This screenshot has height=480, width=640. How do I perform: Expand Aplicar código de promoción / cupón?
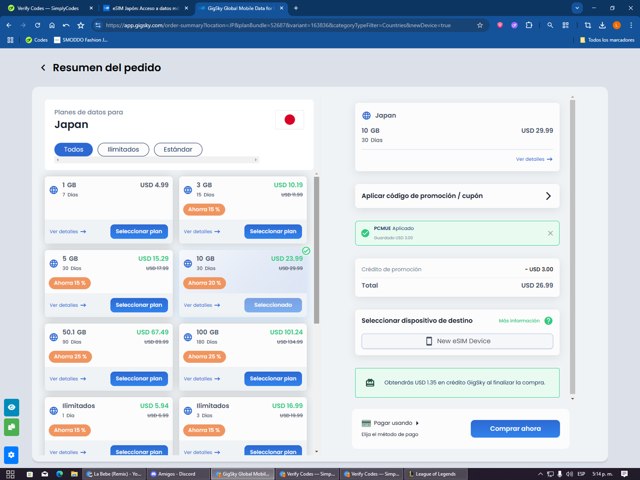[x=457, y=196]
